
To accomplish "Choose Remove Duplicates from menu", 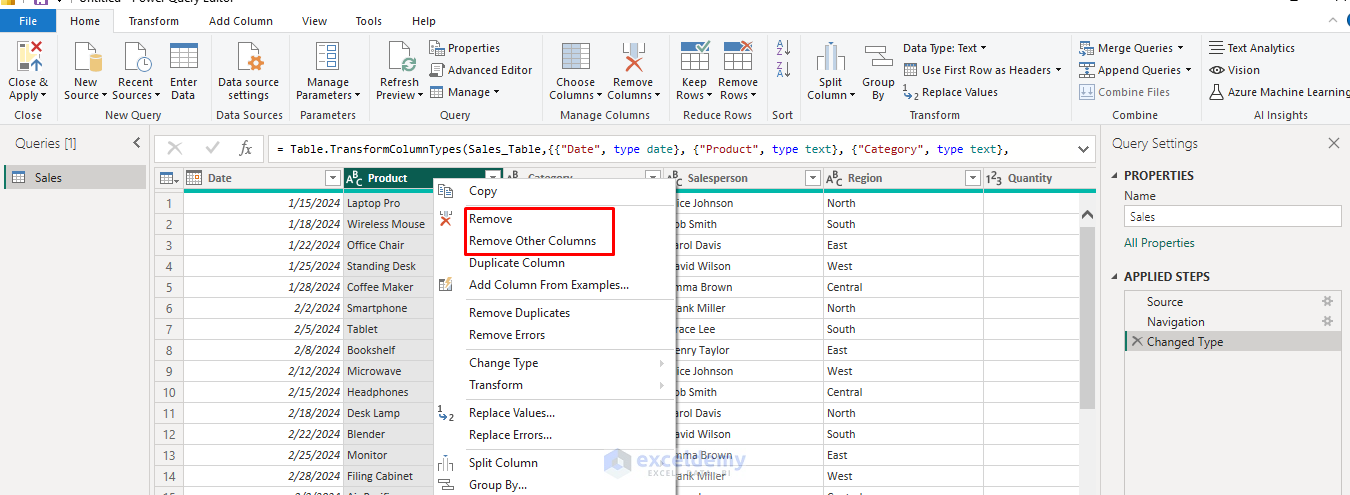I will point(519,313).
